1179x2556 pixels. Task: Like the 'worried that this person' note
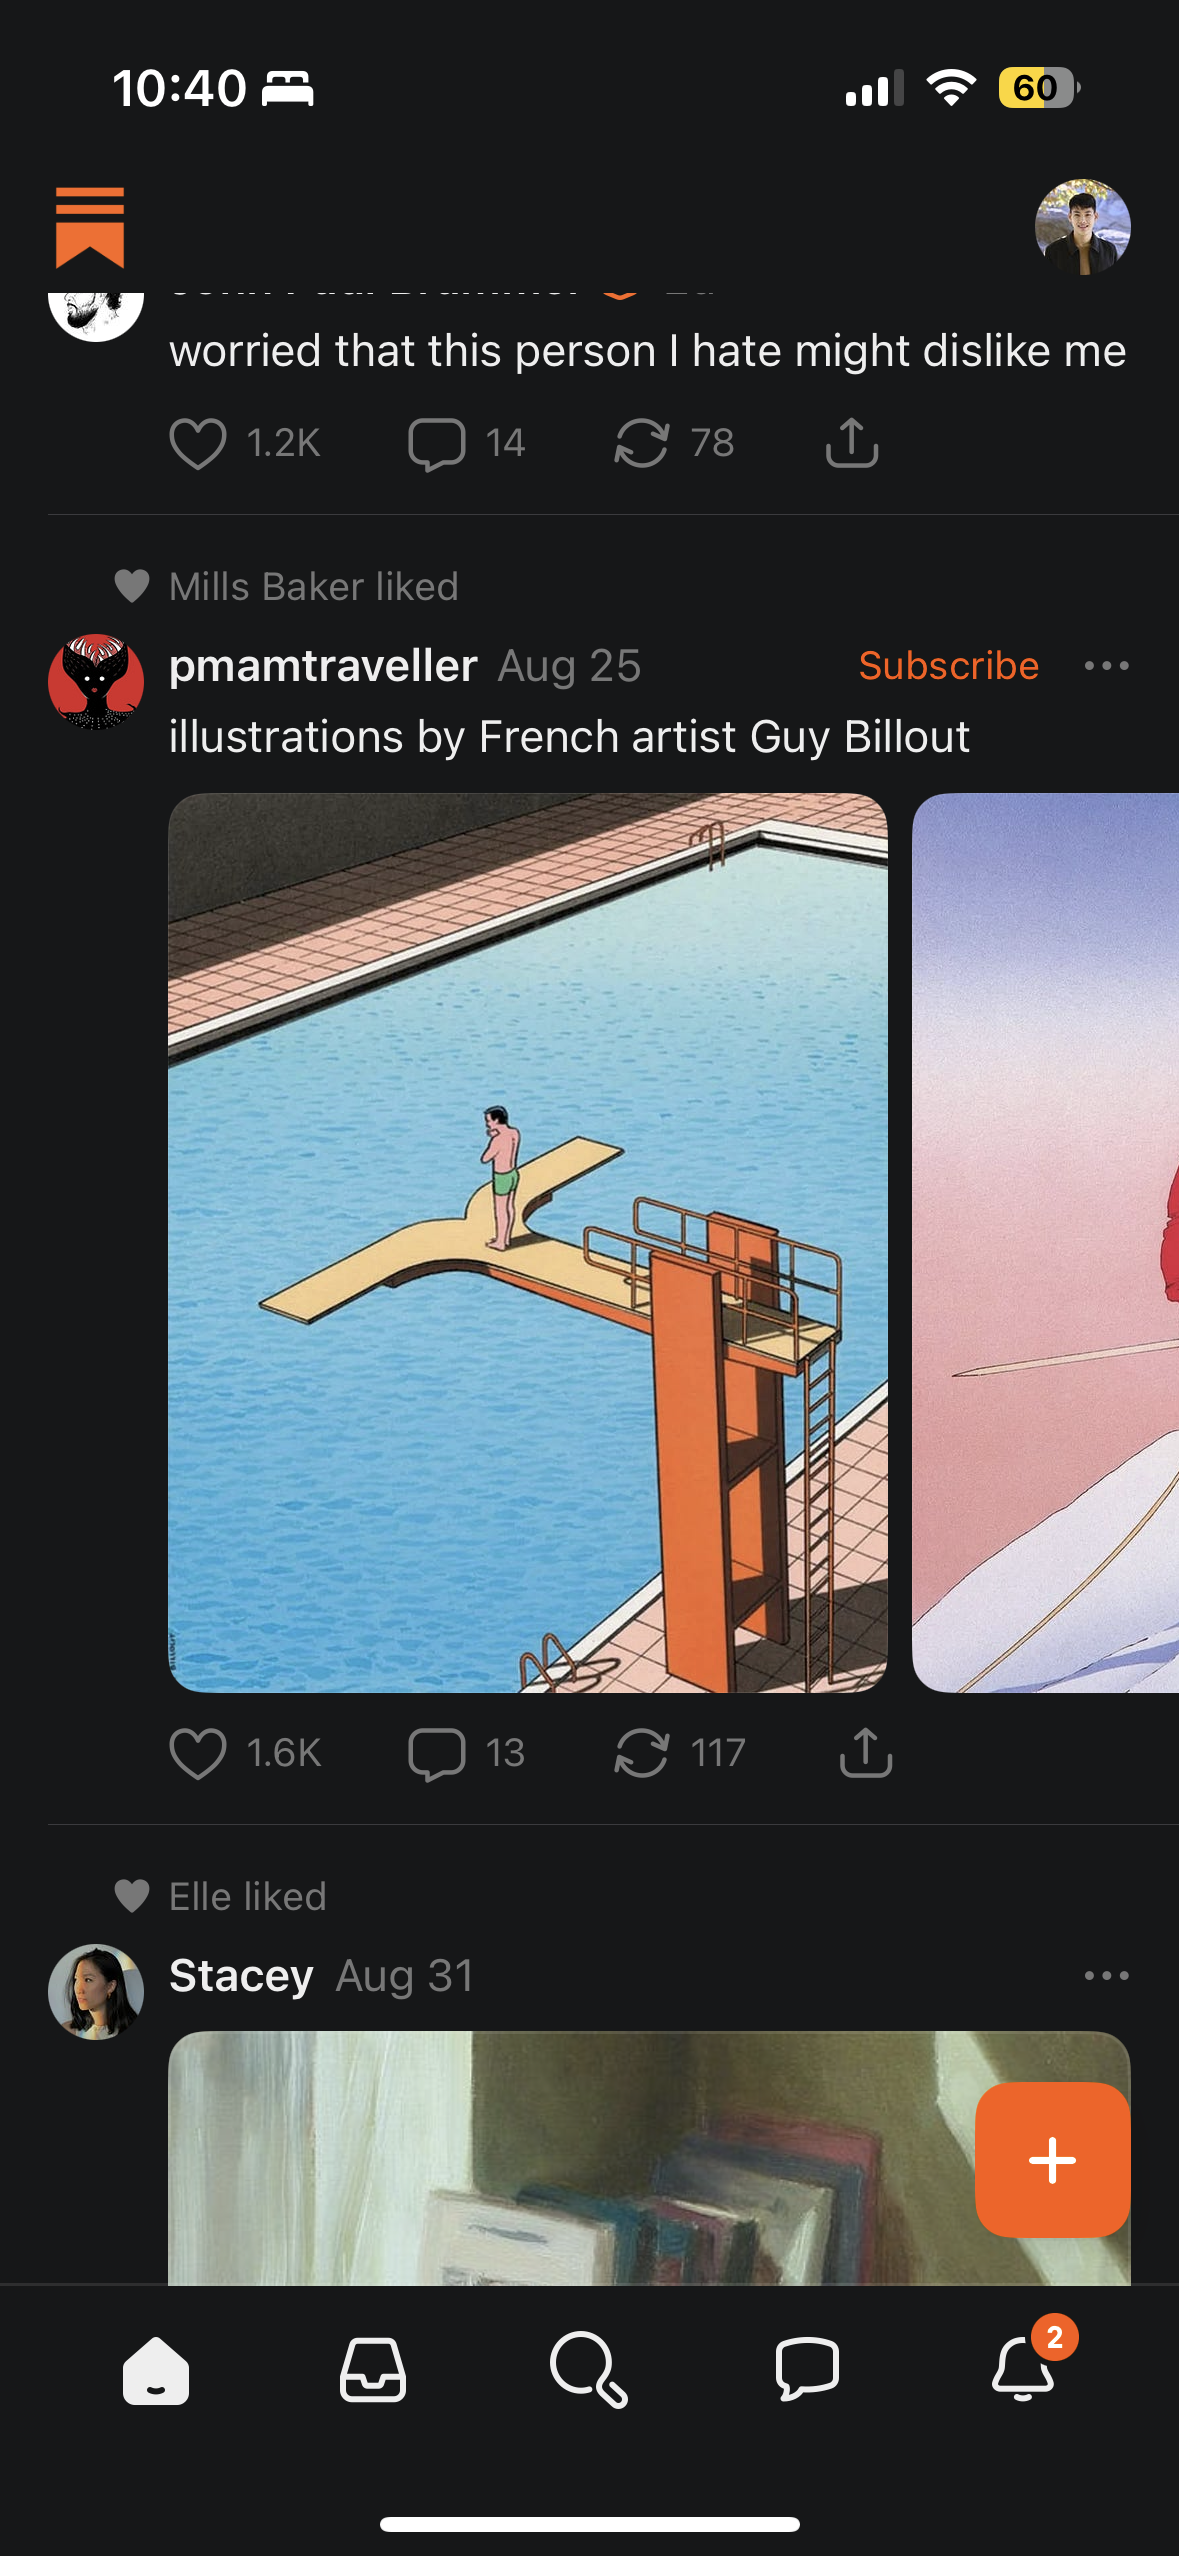198,443
